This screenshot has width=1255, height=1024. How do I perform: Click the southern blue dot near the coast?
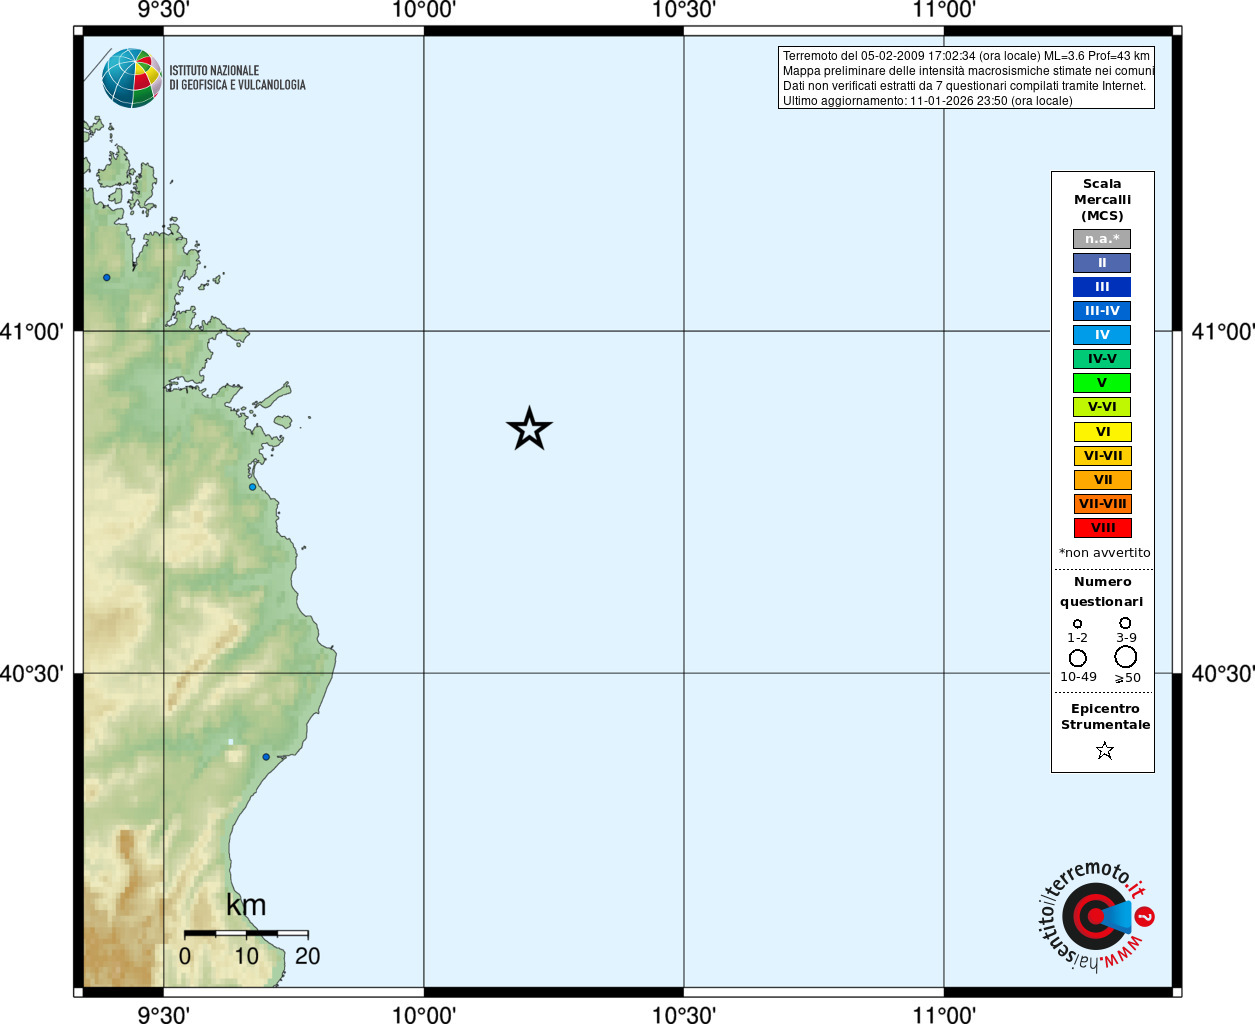coord(266,757)
